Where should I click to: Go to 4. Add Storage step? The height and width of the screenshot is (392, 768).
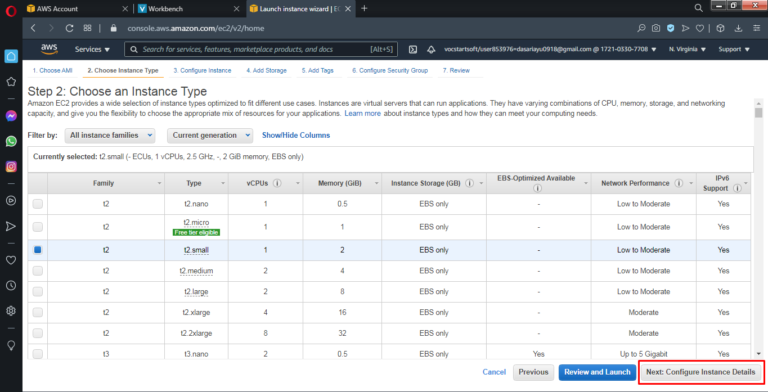pos(266,71)
